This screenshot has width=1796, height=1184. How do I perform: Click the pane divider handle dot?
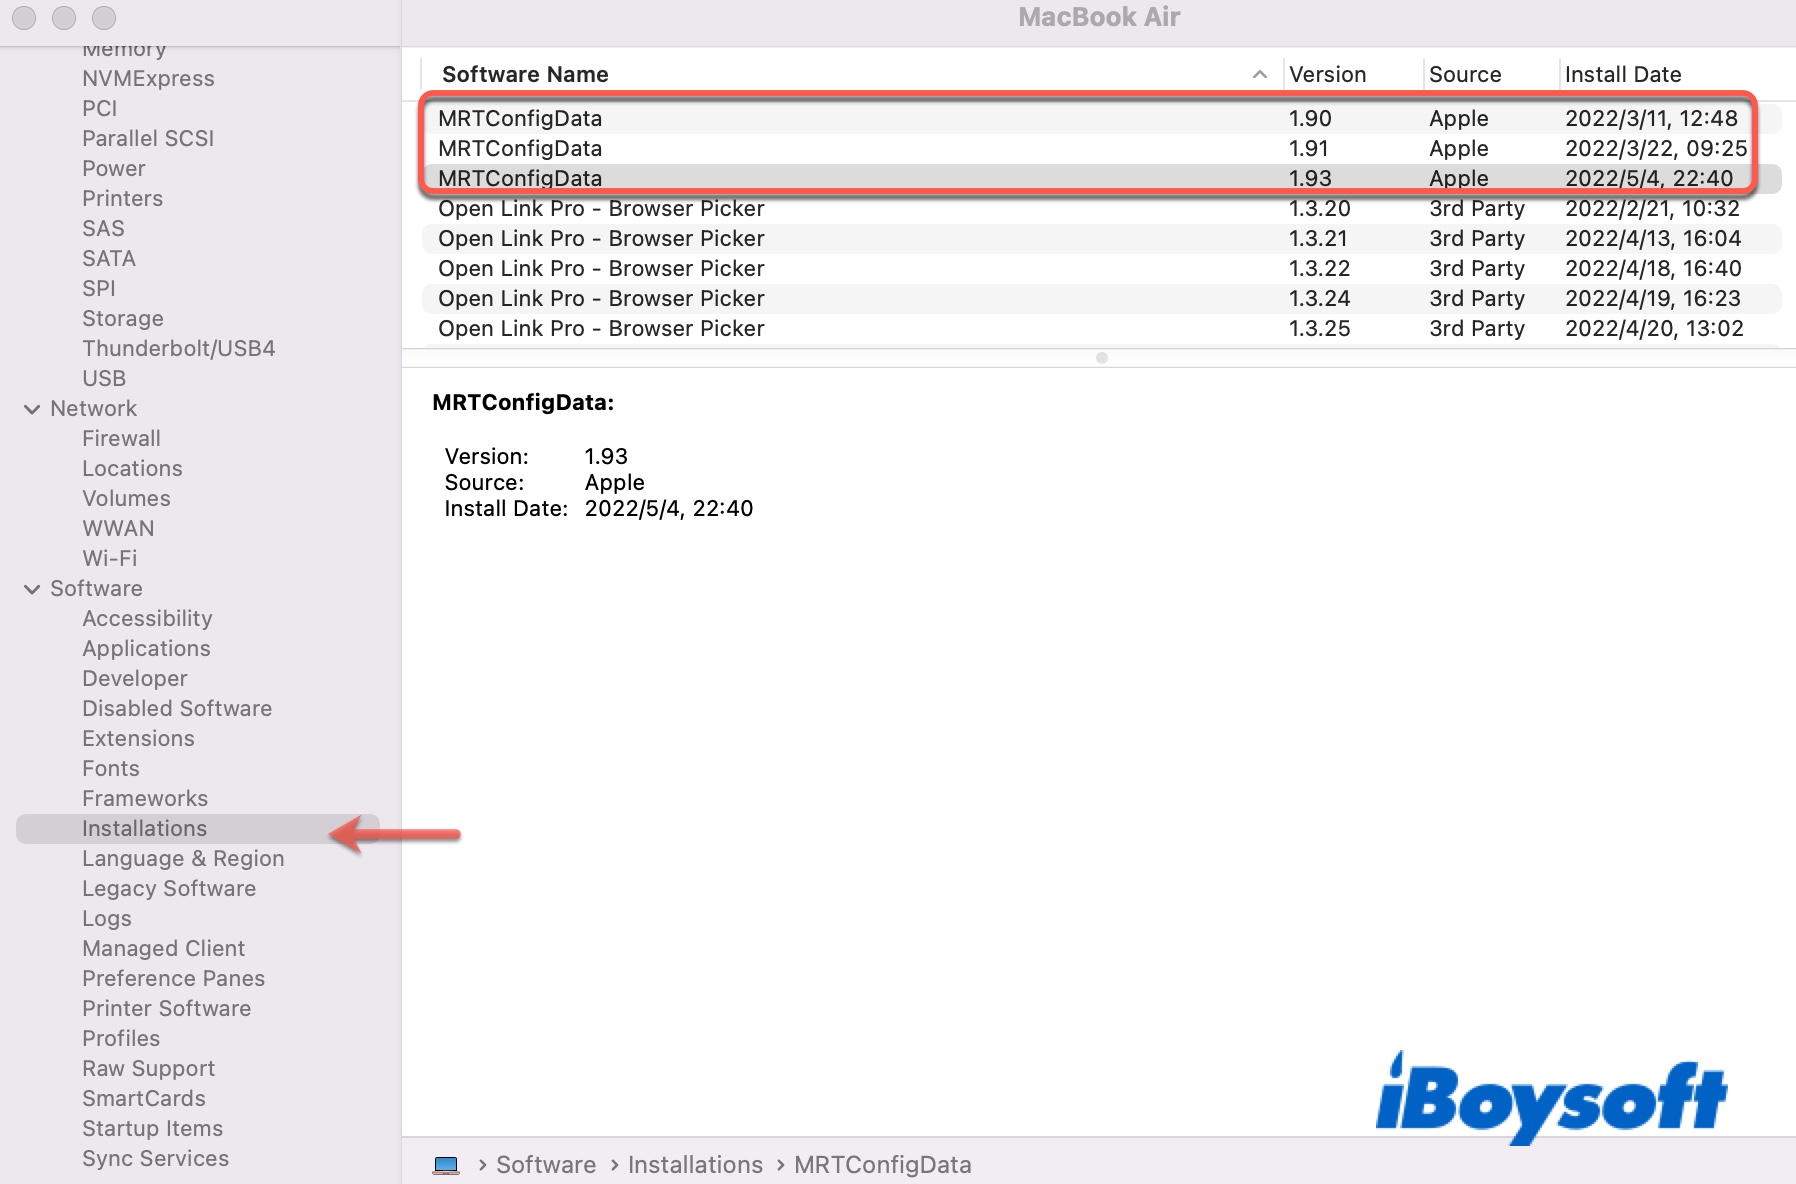[1101, 358]
